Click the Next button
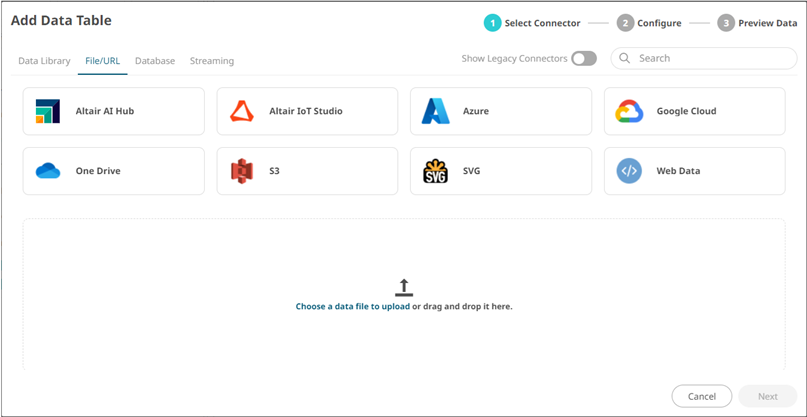Viewport: 807px width, 417px height. pyautogui.click(x=767, y=396)
